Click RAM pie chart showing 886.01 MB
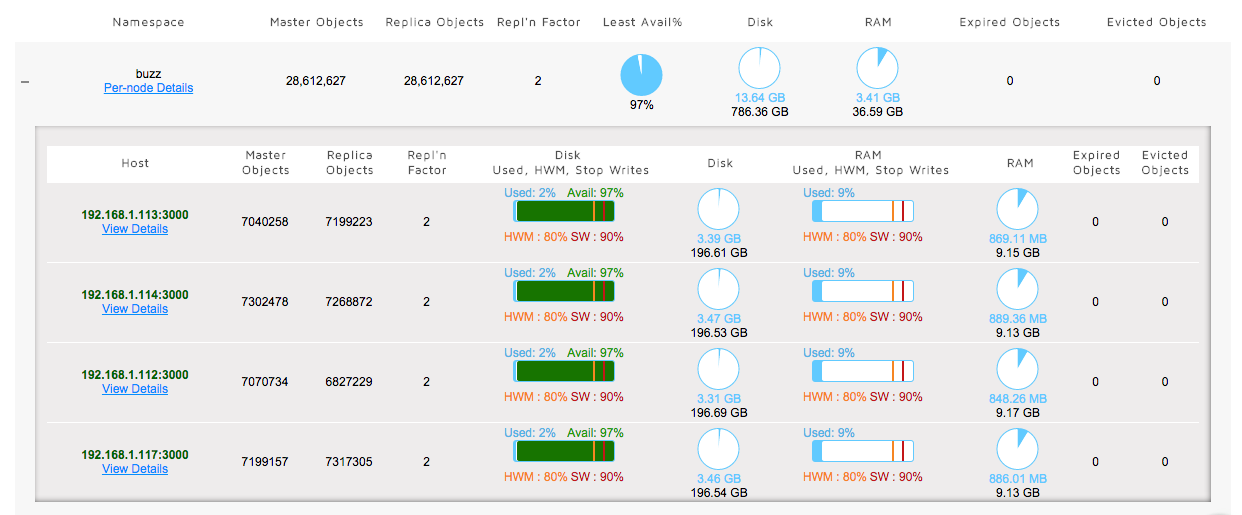Screen dimensions: 1242x515 (x=1018, y=450)
